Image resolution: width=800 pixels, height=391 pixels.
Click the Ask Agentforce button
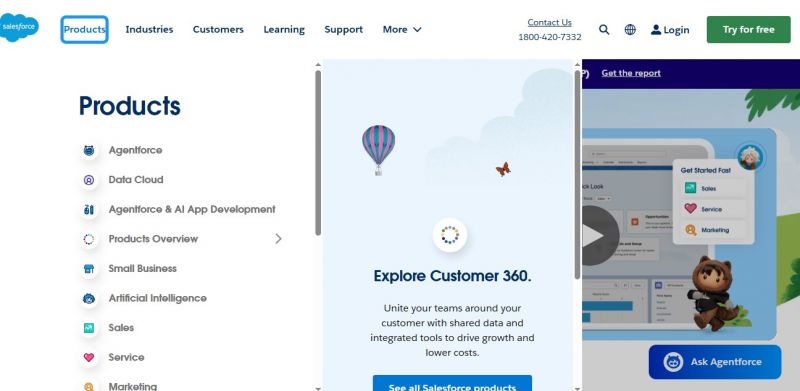715,362
